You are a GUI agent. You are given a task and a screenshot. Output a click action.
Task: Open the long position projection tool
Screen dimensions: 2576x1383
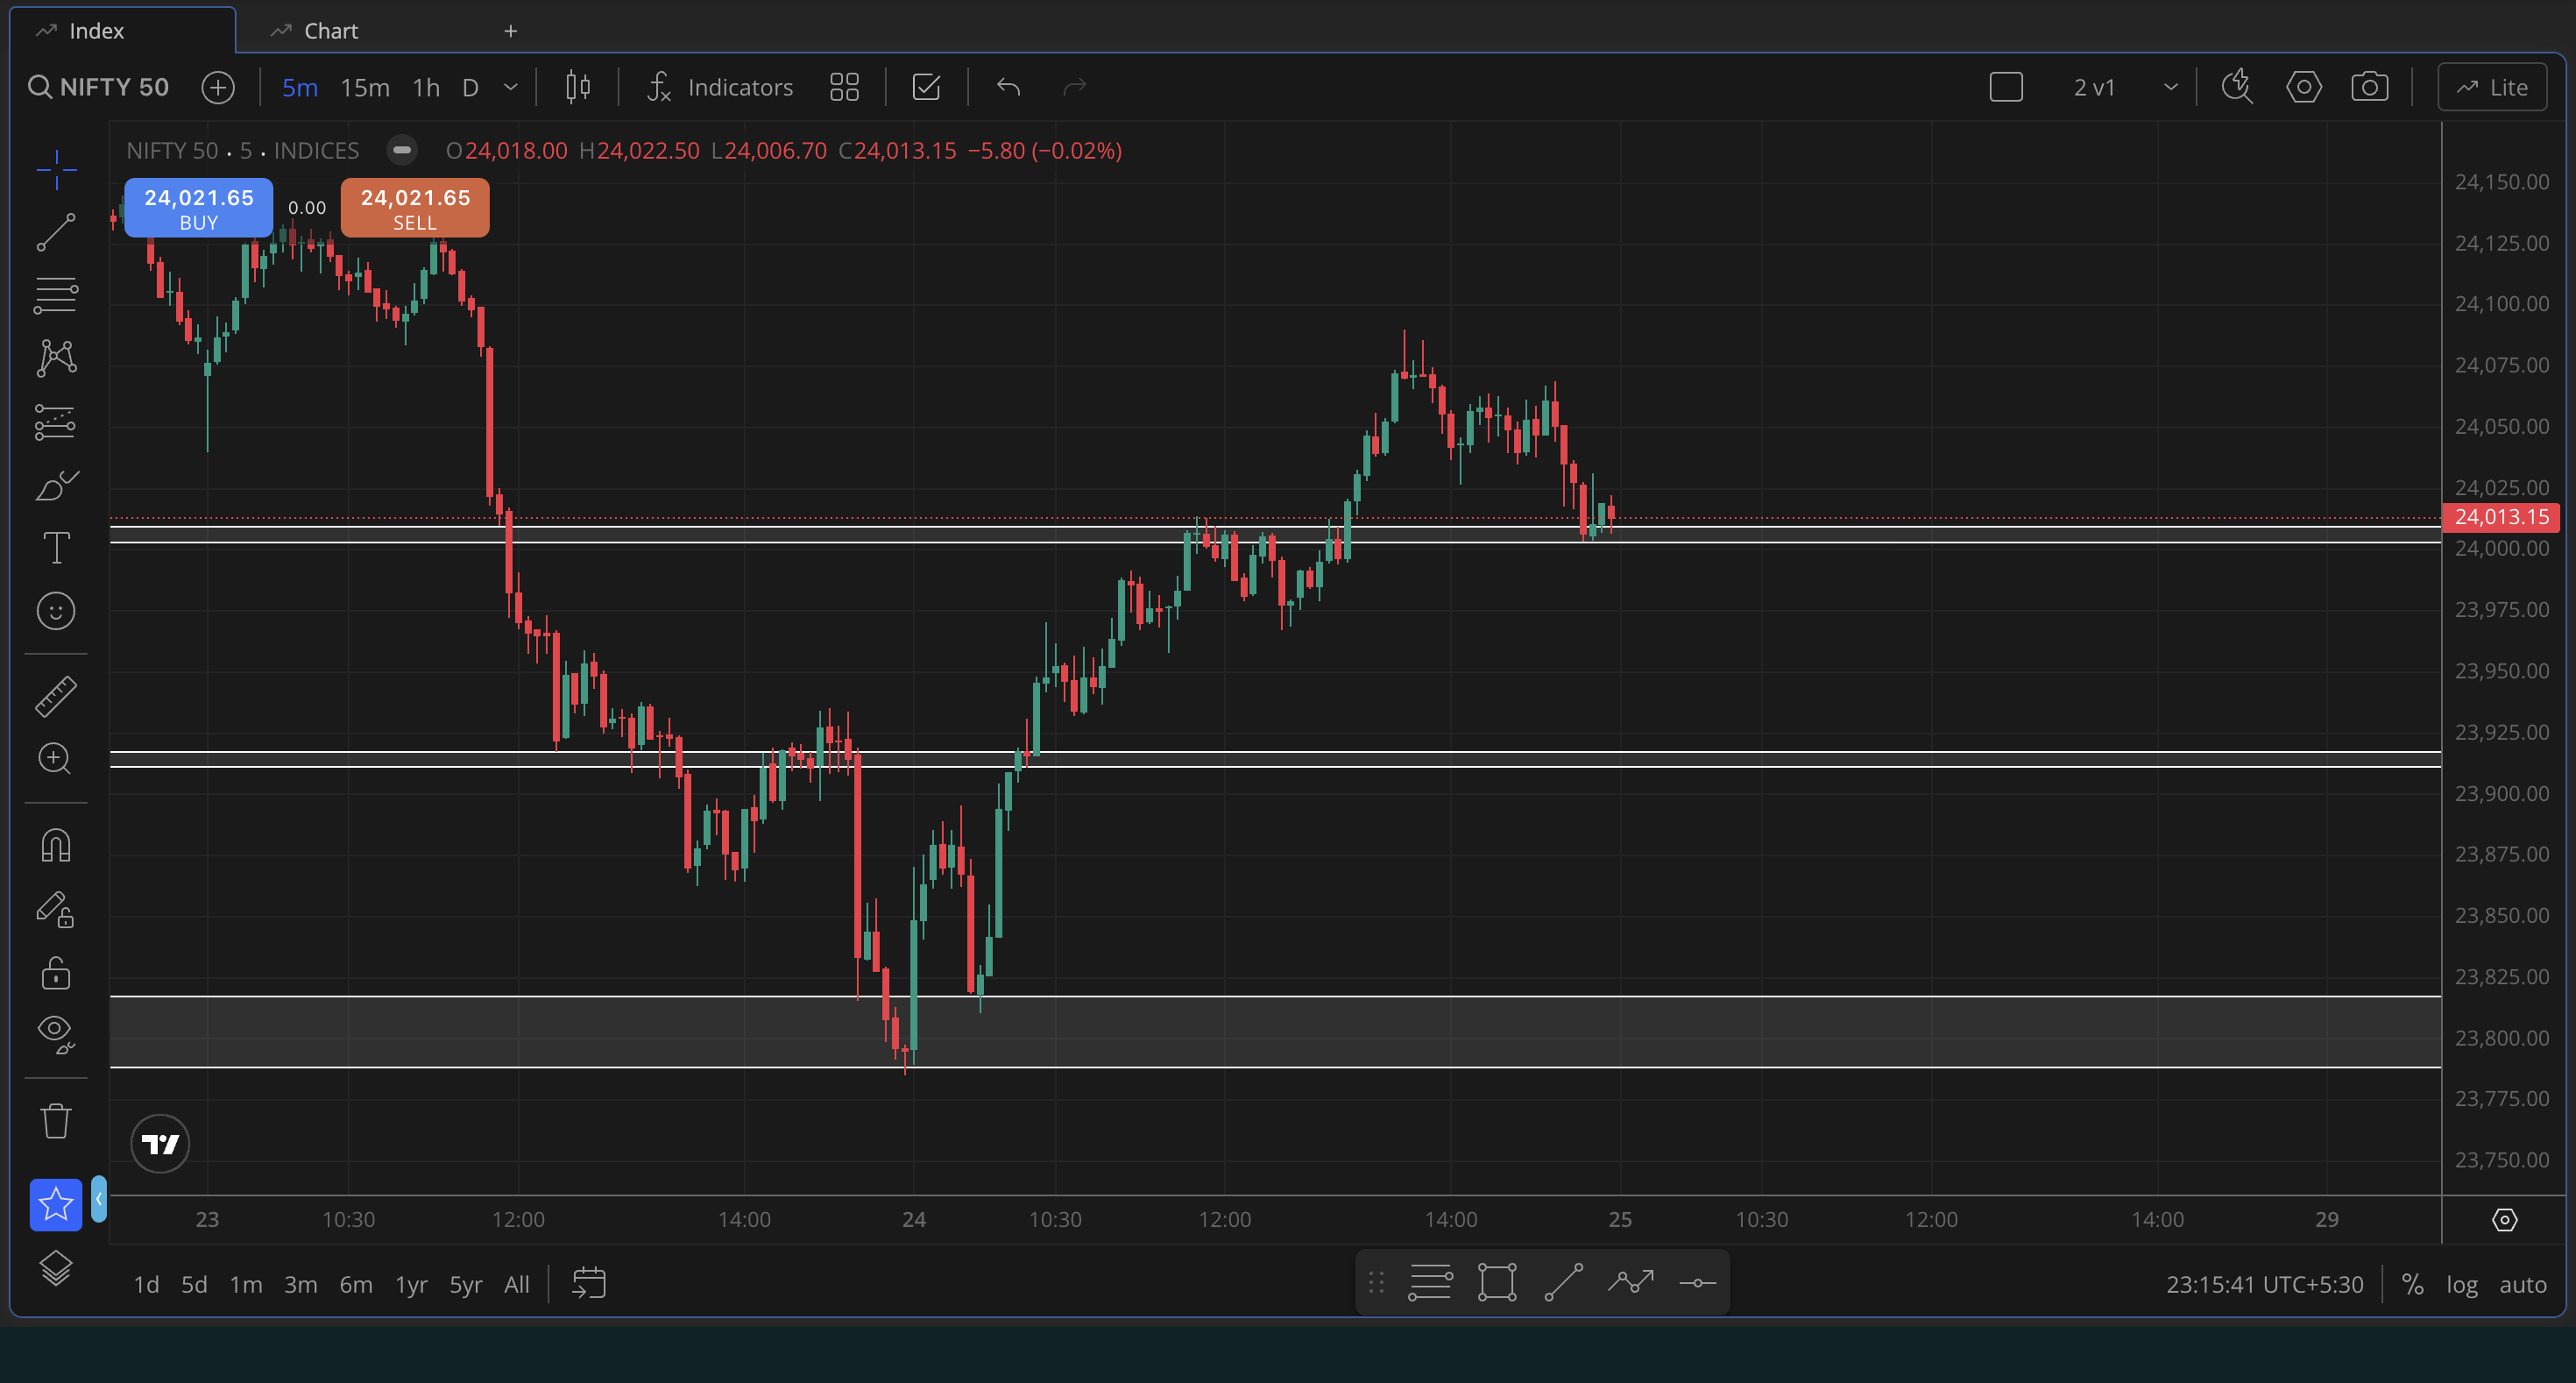[x=56, y=421]
